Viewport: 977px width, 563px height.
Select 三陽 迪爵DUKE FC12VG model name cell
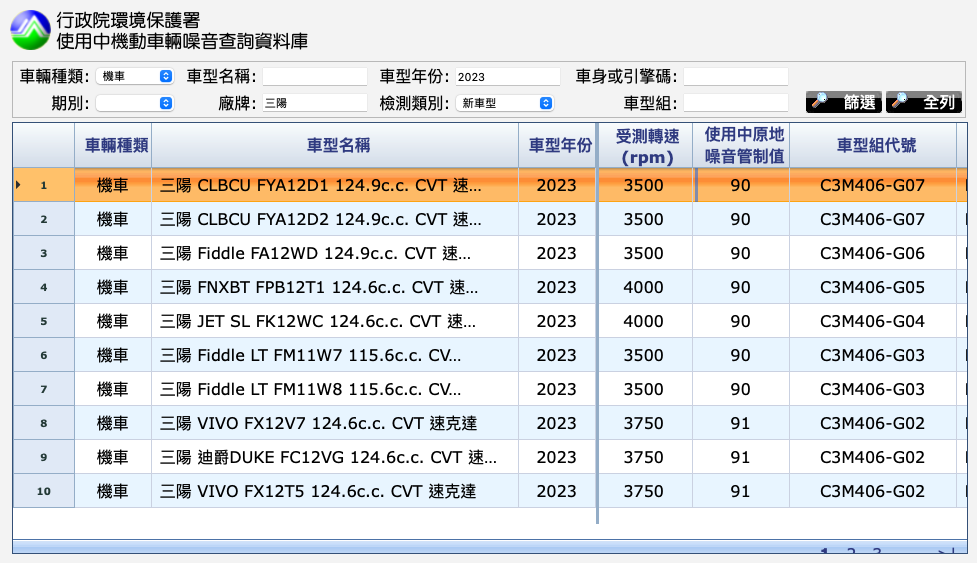tap(335, 457)
